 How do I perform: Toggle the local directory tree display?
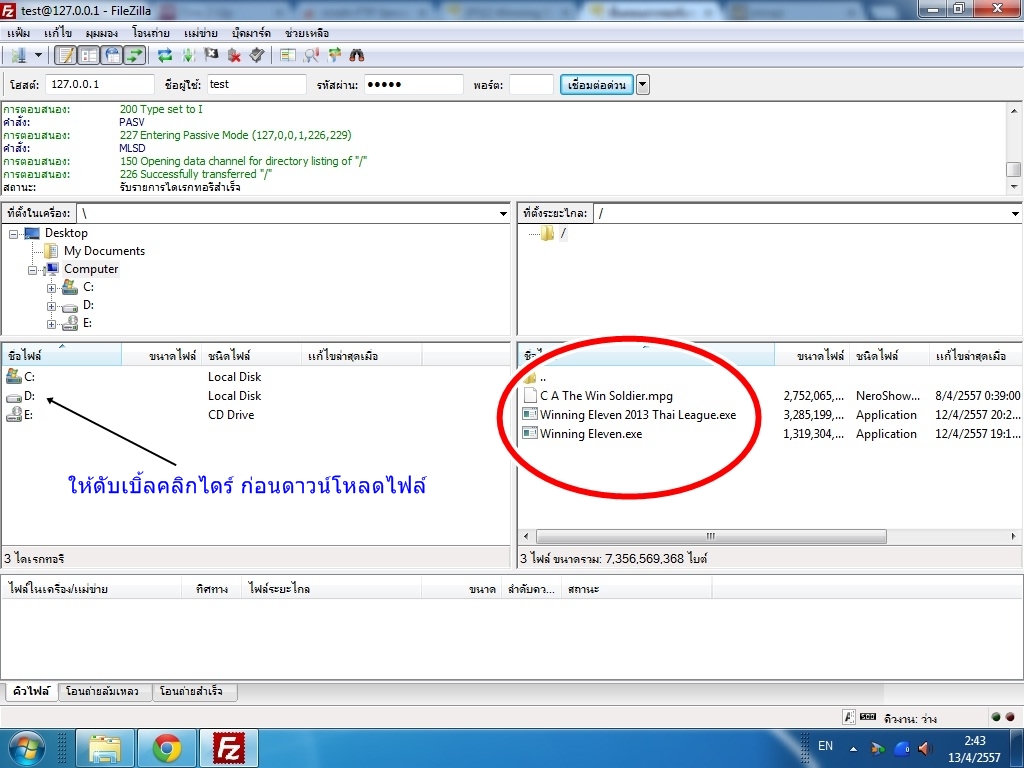[x=89, y=56]
